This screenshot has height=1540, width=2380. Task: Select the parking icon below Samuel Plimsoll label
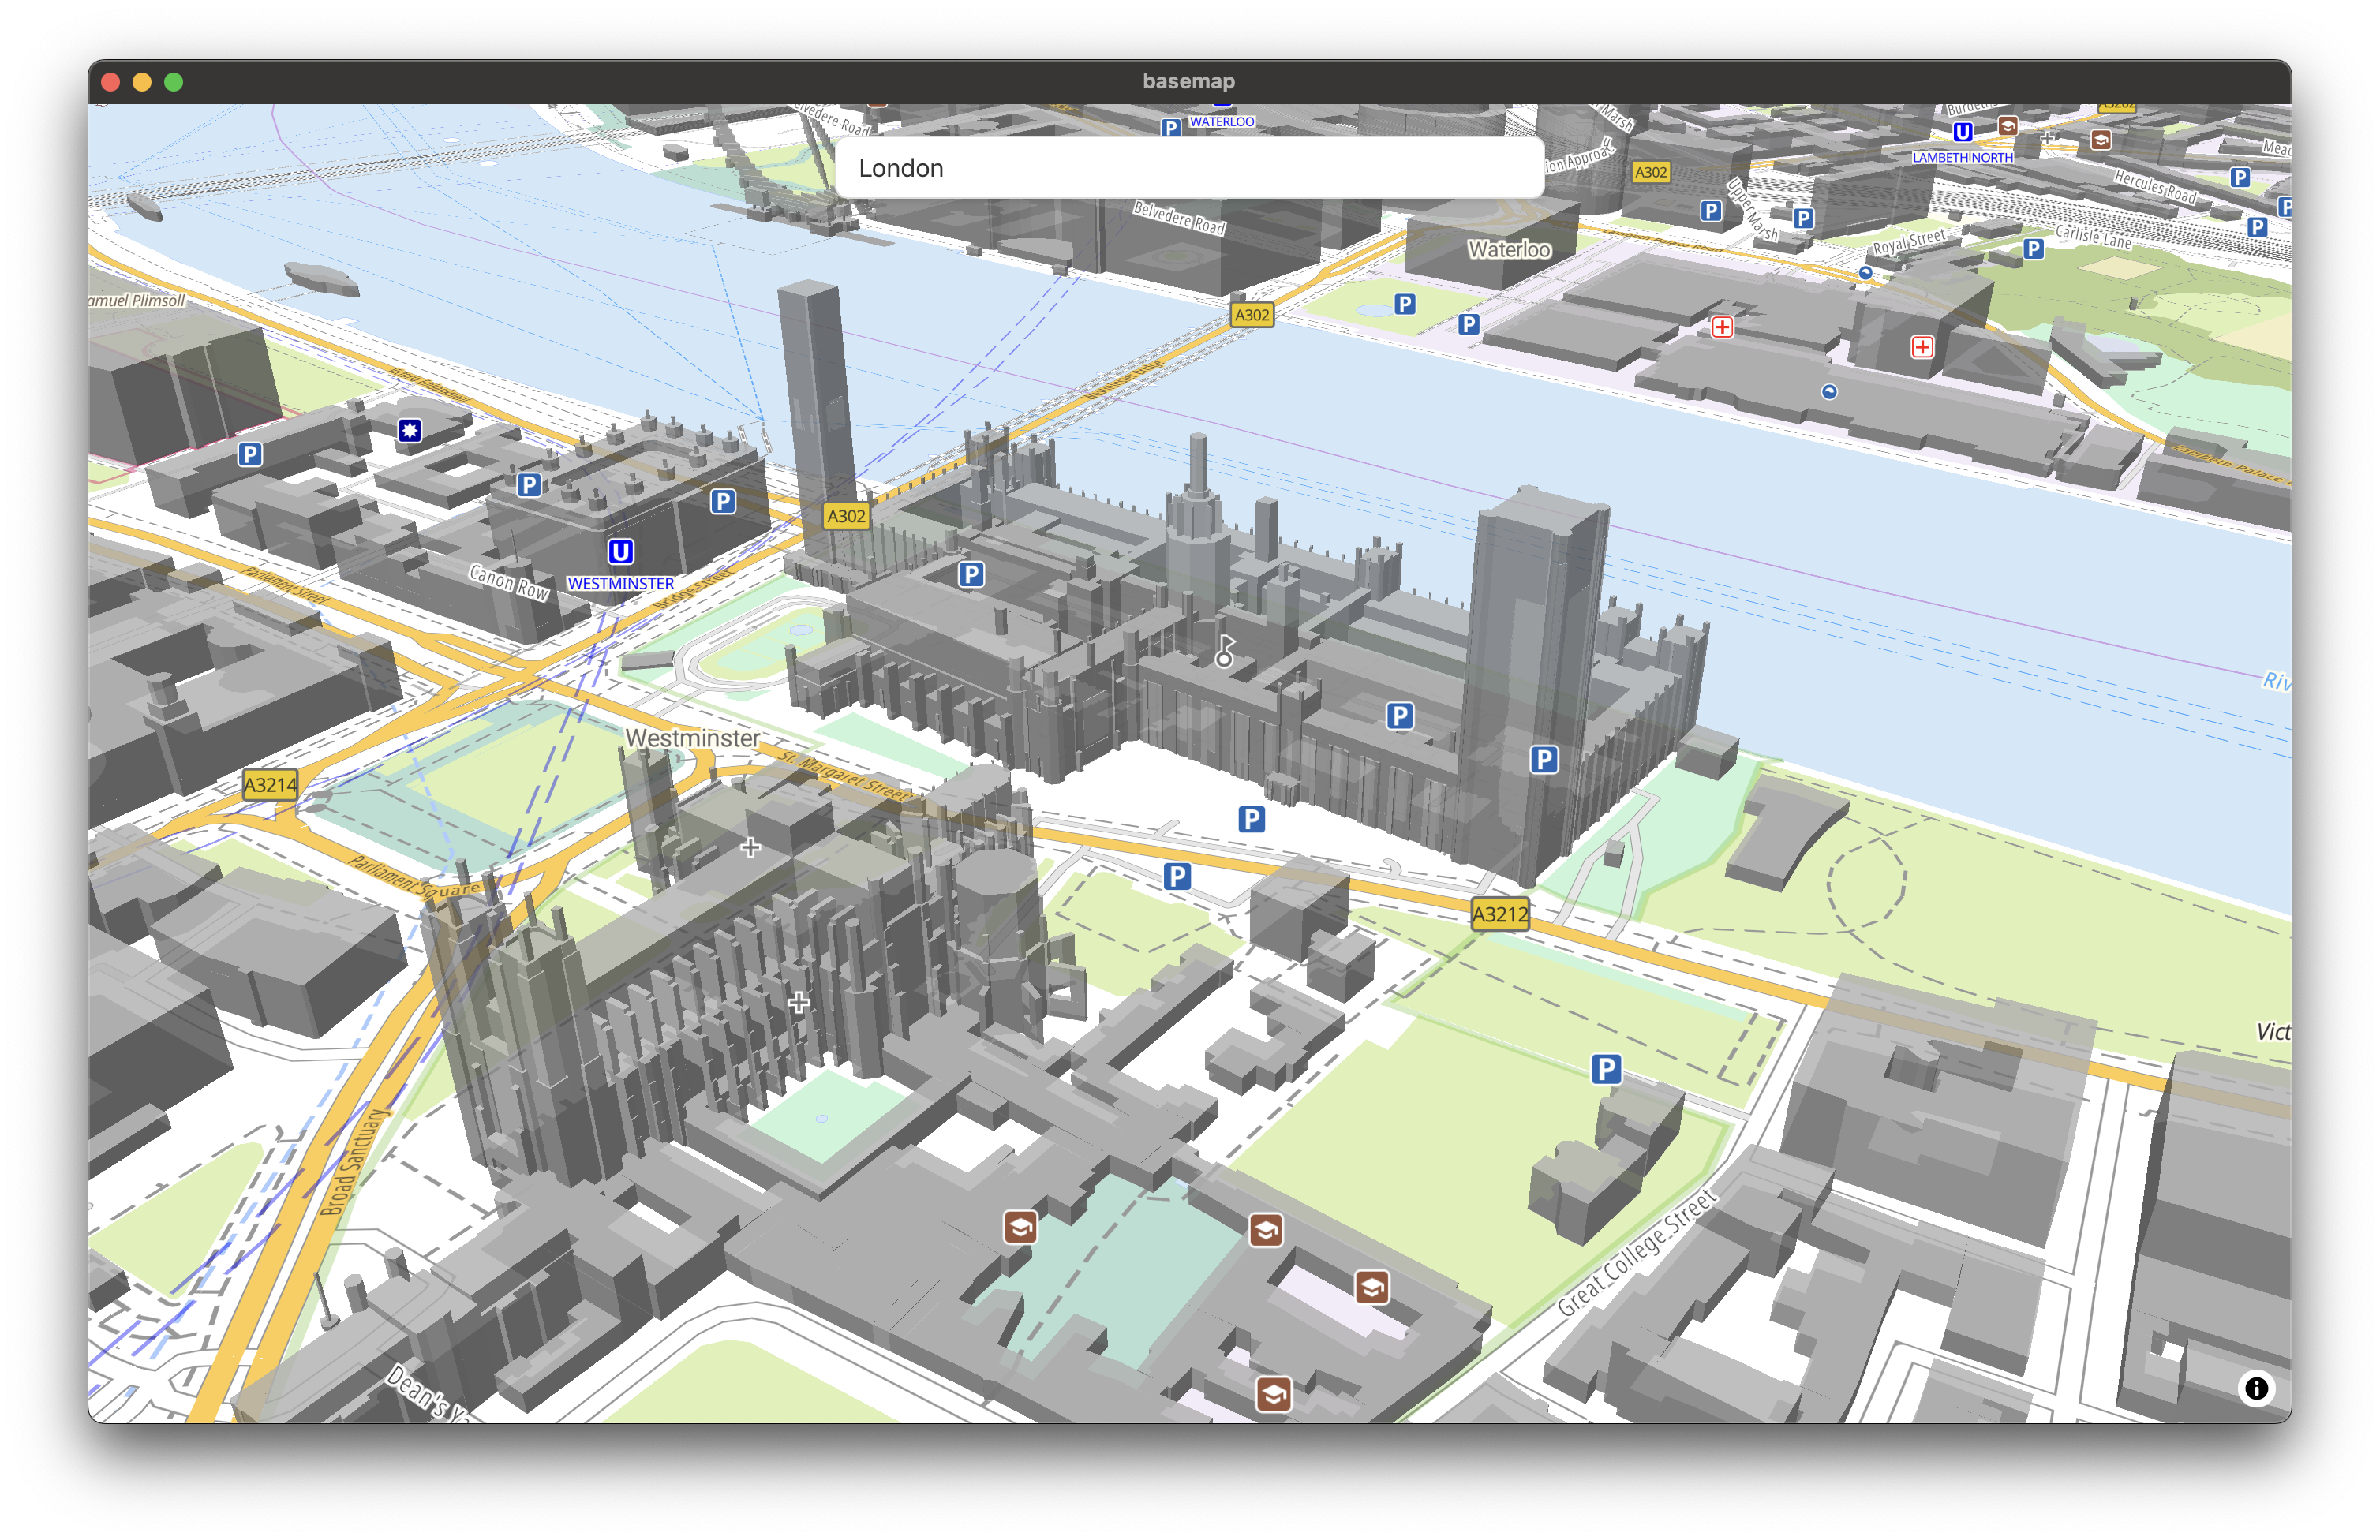(x=250, y=455)
